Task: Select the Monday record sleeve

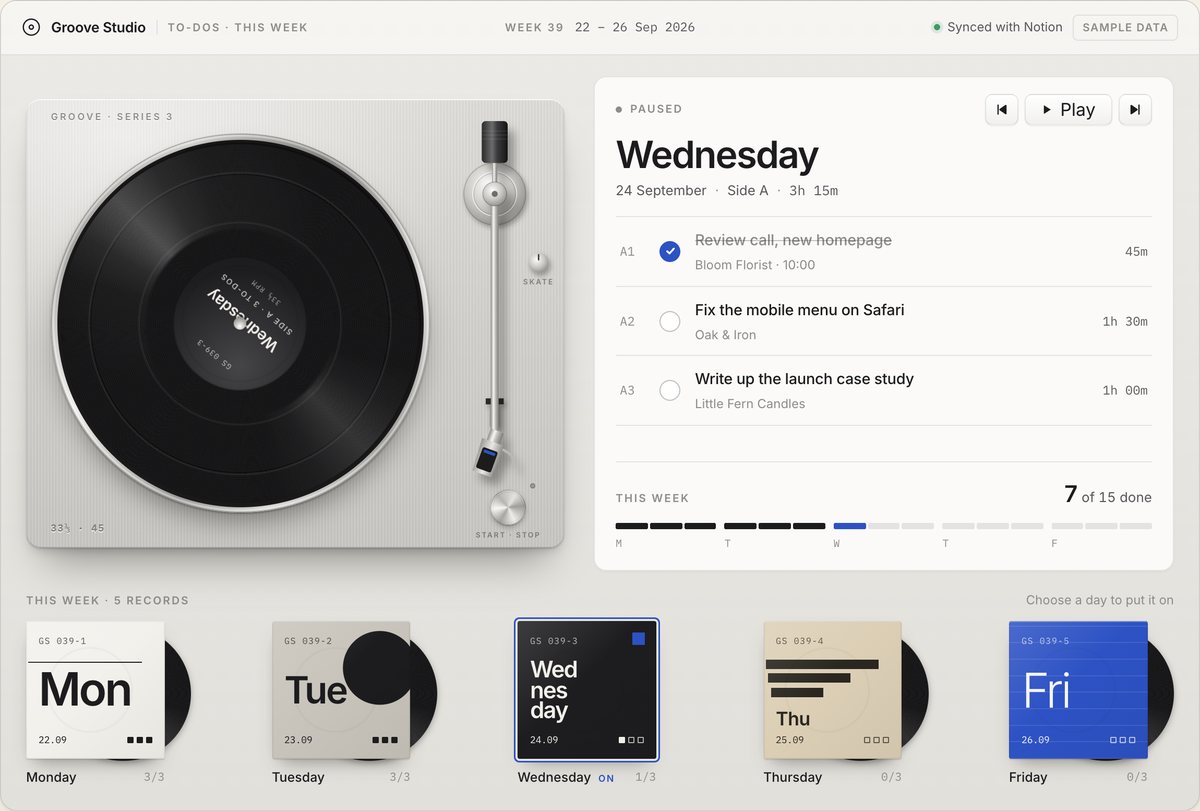Action: tap(95, 690)
